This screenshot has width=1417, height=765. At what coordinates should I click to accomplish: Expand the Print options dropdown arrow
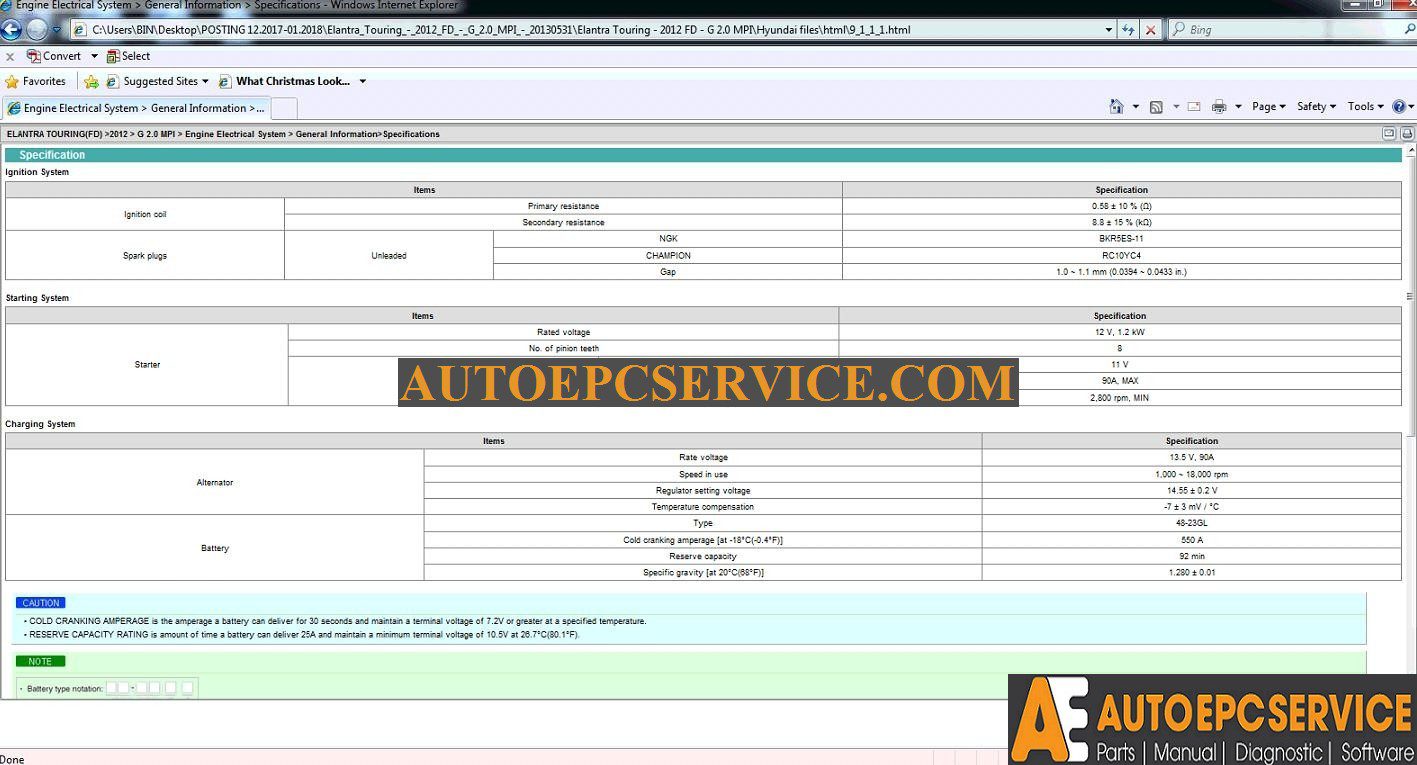pos(1238,107)
